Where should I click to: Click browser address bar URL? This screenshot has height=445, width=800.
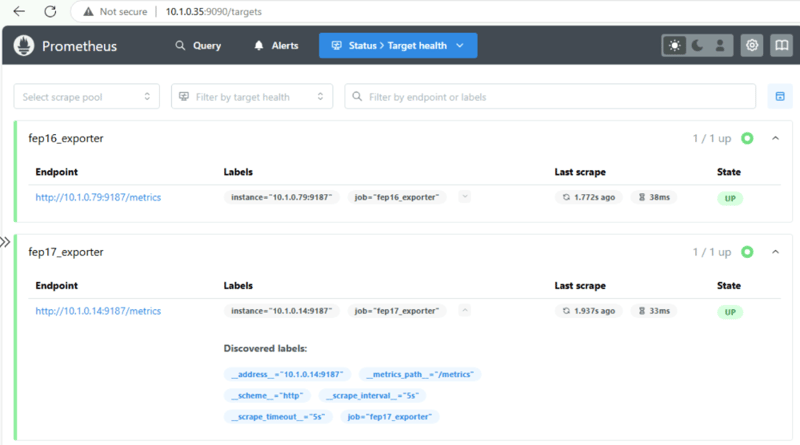[213, 11]
